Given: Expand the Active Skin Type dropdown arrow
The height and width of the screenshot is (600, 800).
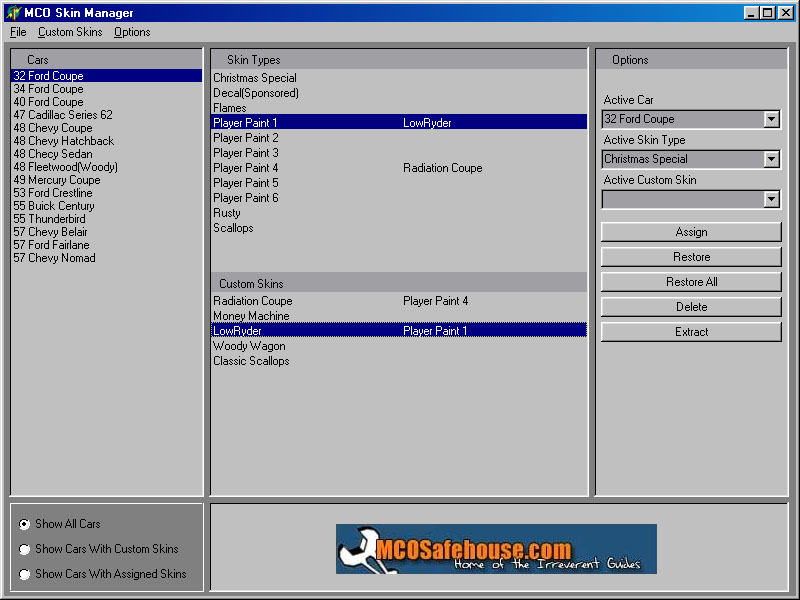Looking at the screenshot, I should 771,159.
